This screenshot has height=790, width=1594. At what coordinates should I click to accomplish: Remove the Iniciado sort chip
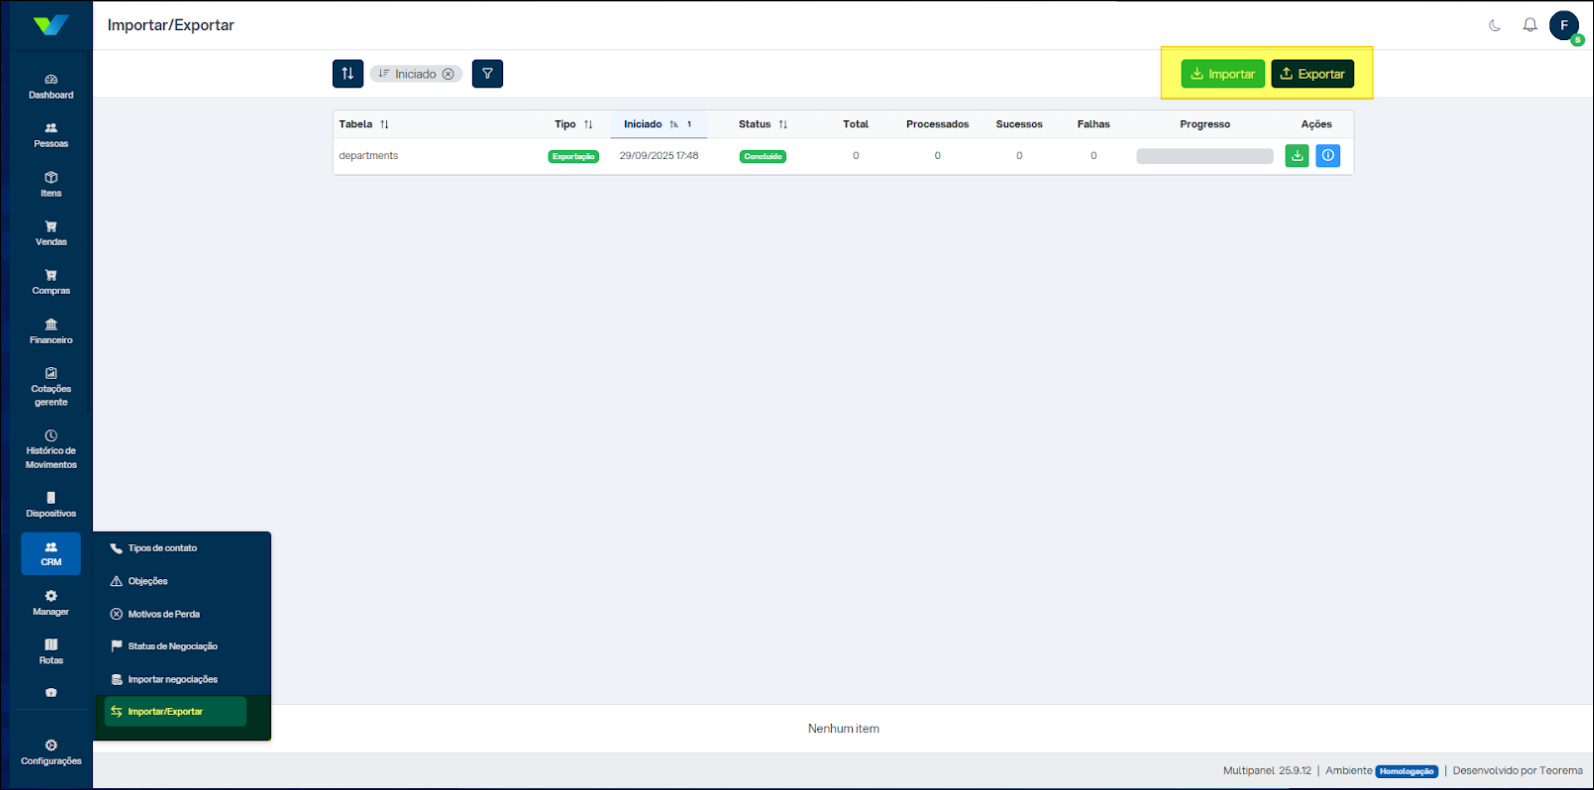tap(448, 74)
